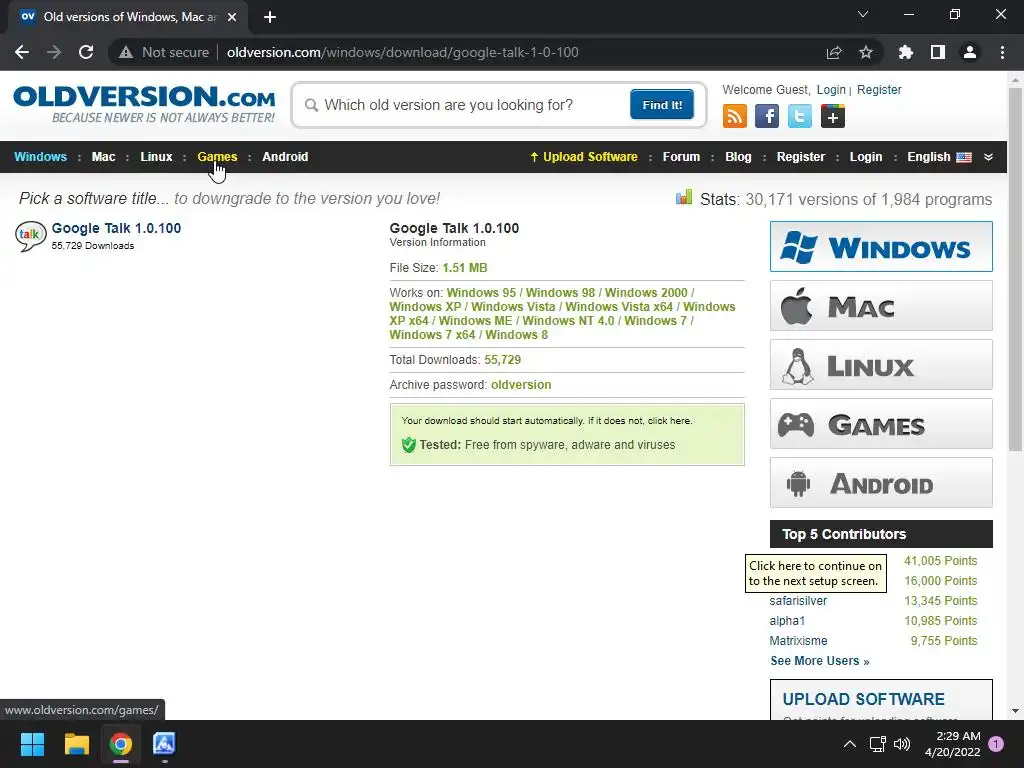
Task: Select Android in the navigation bar
Action: tap(285, 157)
